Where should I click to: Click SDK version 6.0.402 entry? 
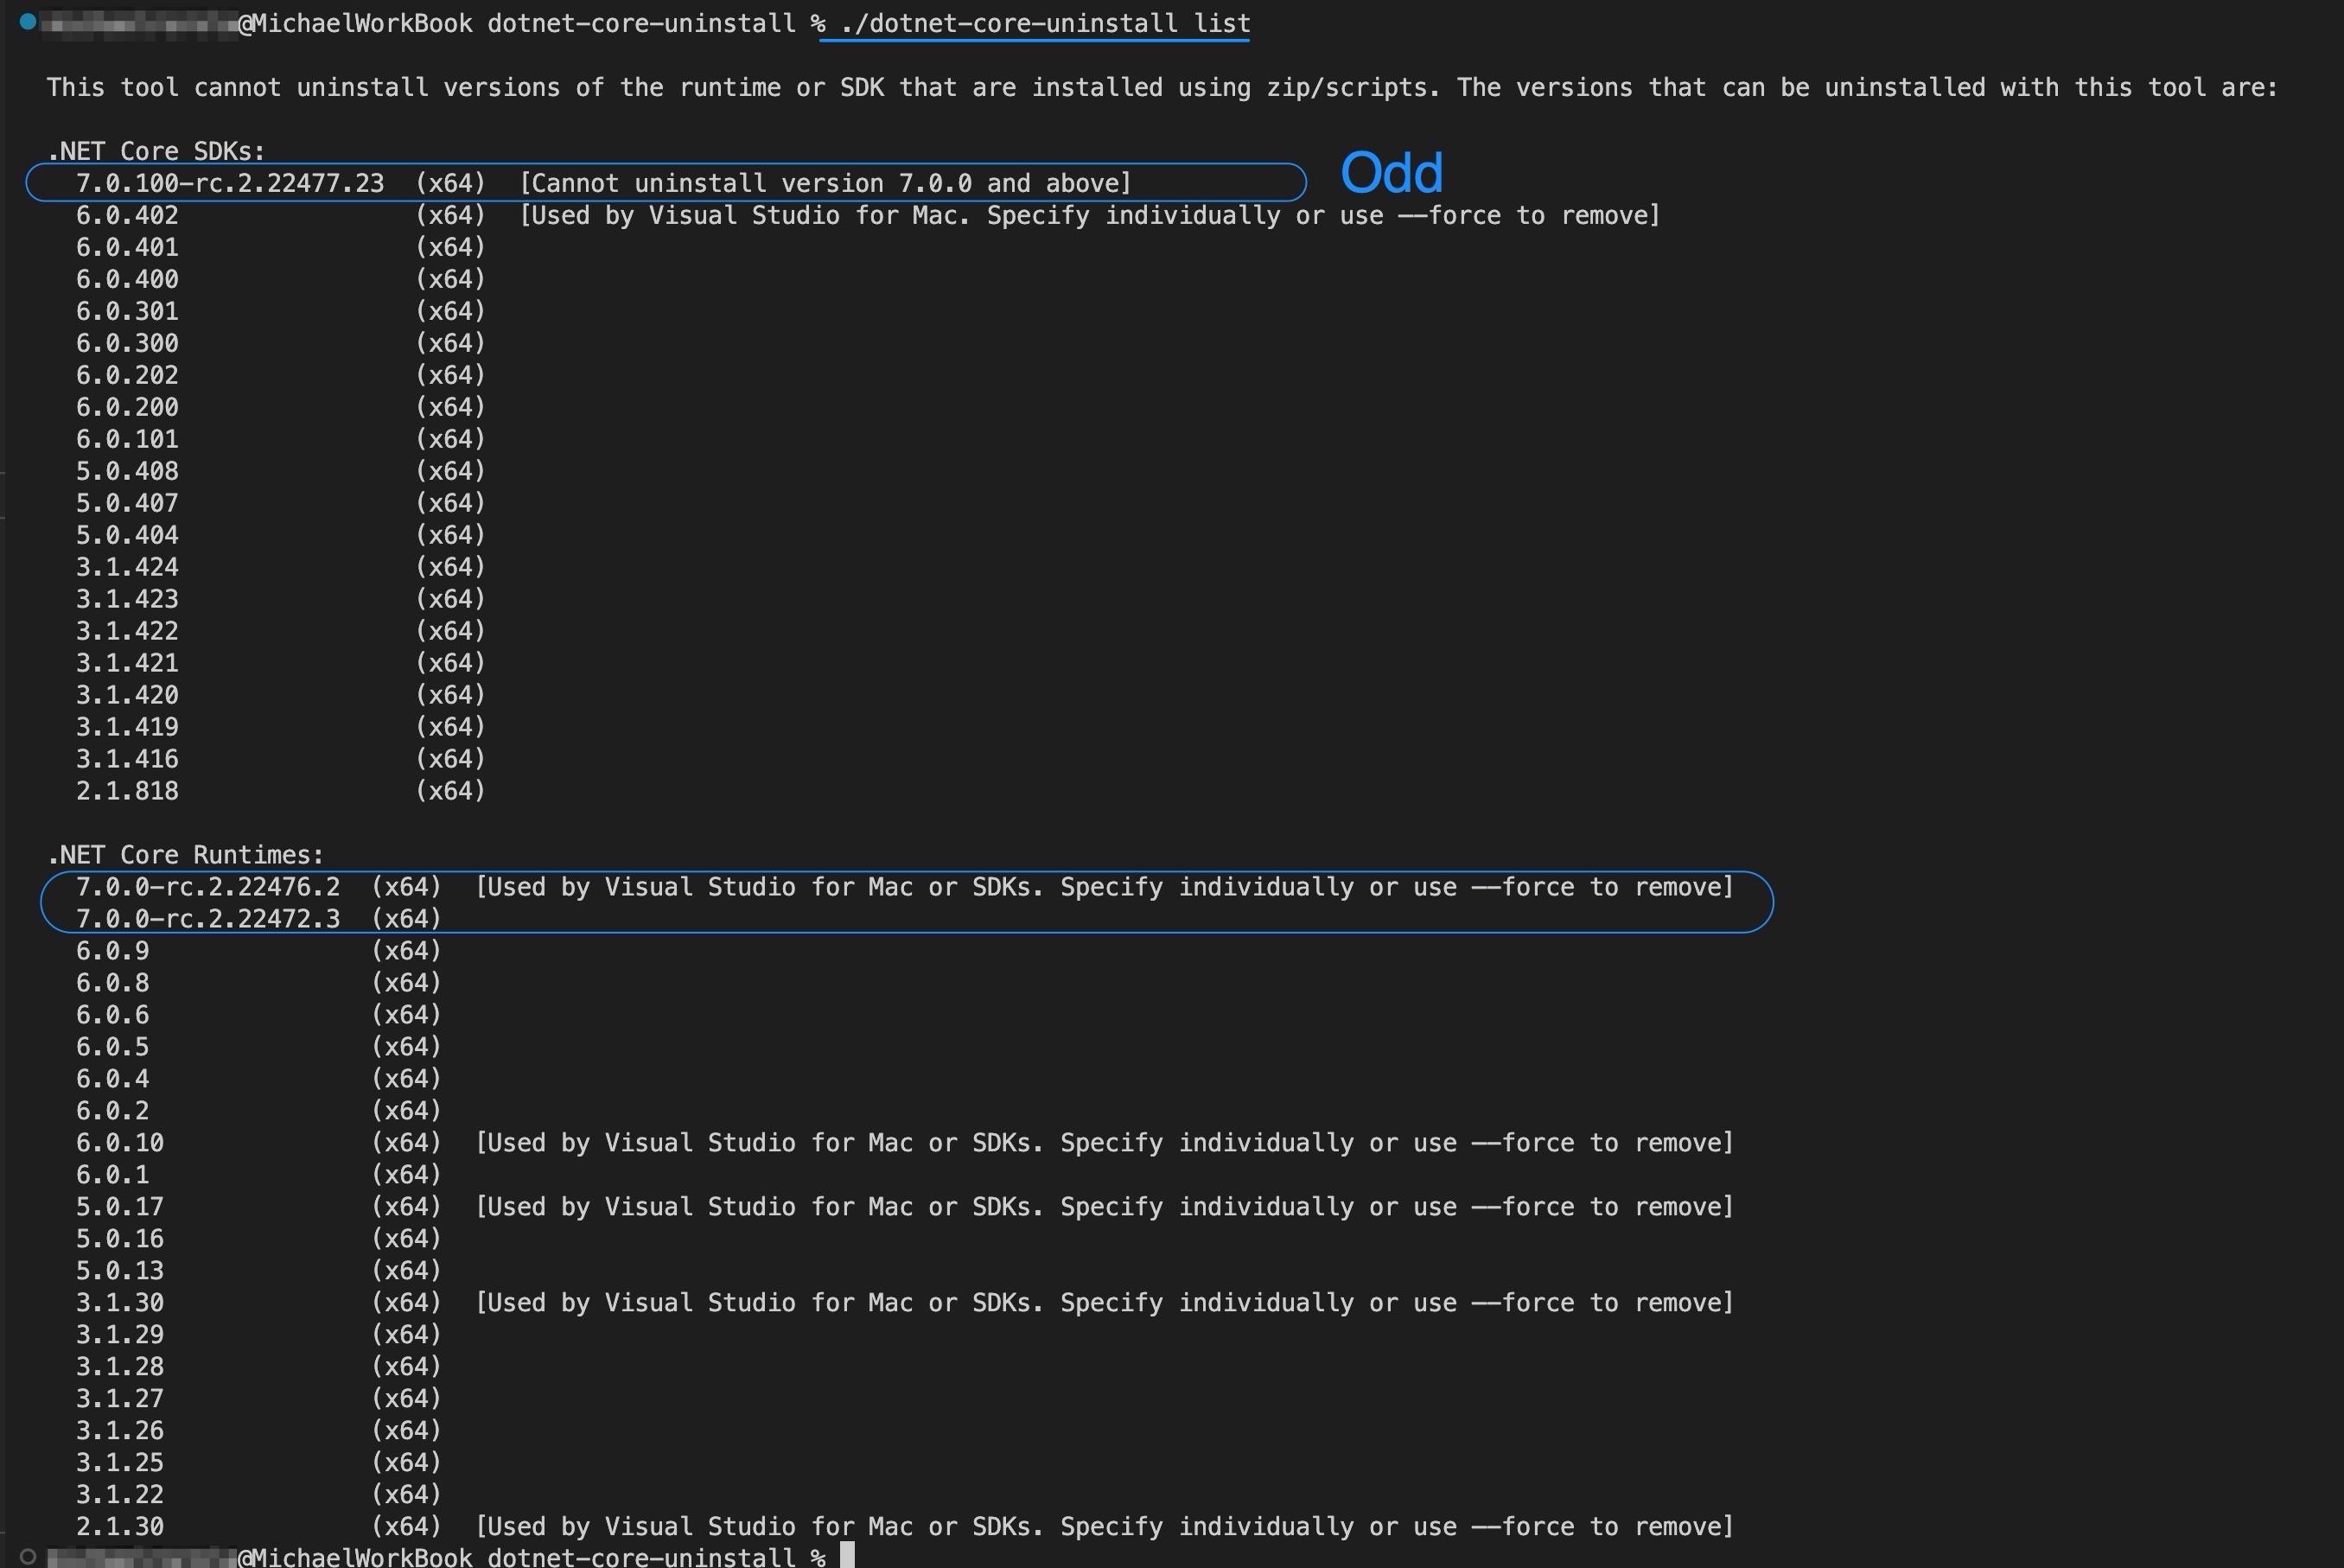tap(127, 215)
